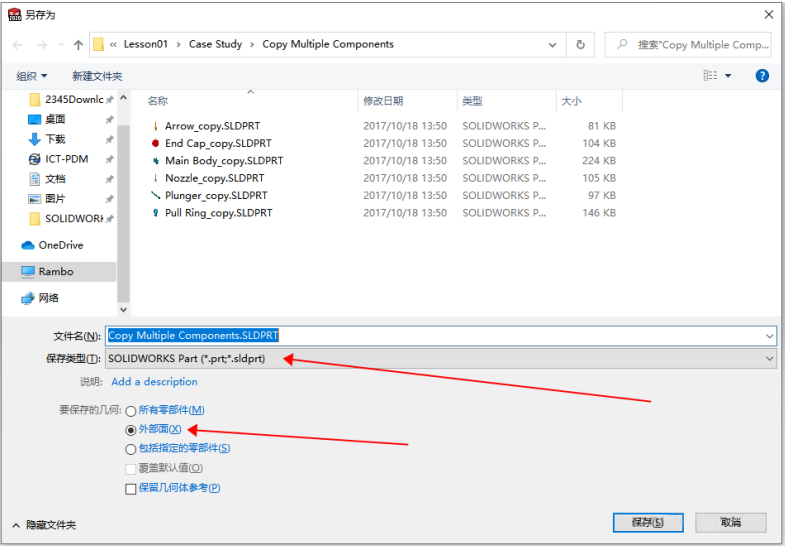Open the view options dropdown arrow
785x546 pixels.
click(728, 76)
